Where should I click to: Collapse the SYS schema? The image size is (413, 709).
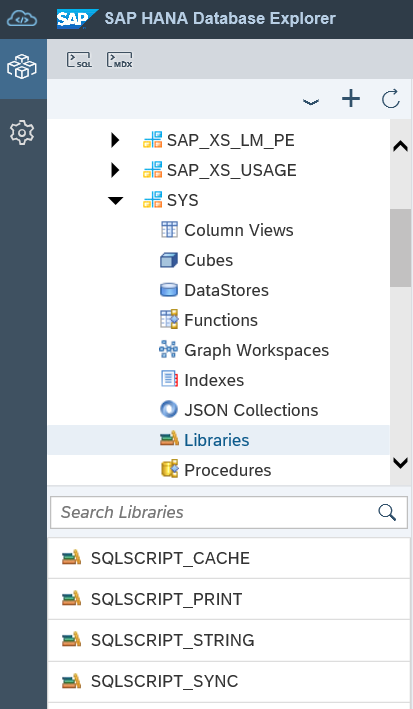pyautogui.click(x=116, y=200)
